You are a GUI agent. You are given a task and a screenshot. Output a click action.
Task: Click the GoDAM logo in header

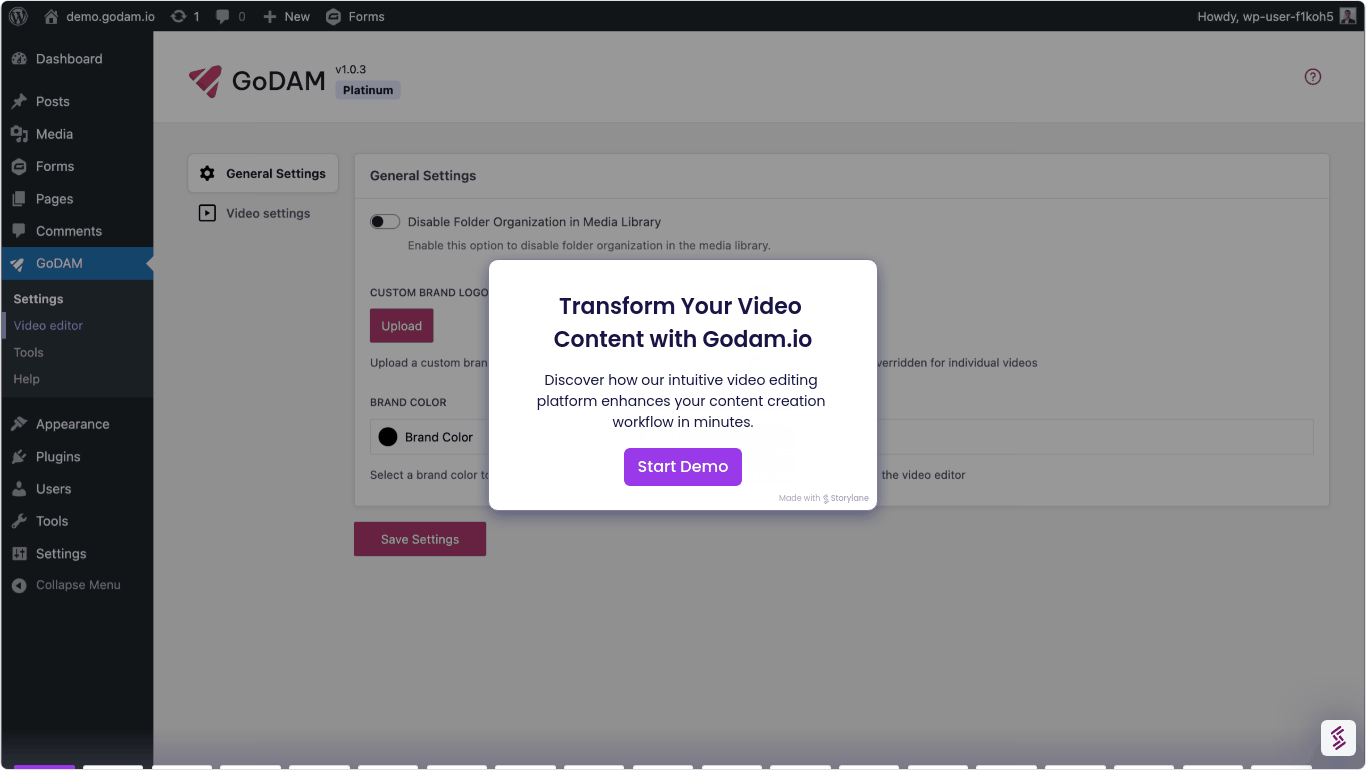(x=257, y=81)
